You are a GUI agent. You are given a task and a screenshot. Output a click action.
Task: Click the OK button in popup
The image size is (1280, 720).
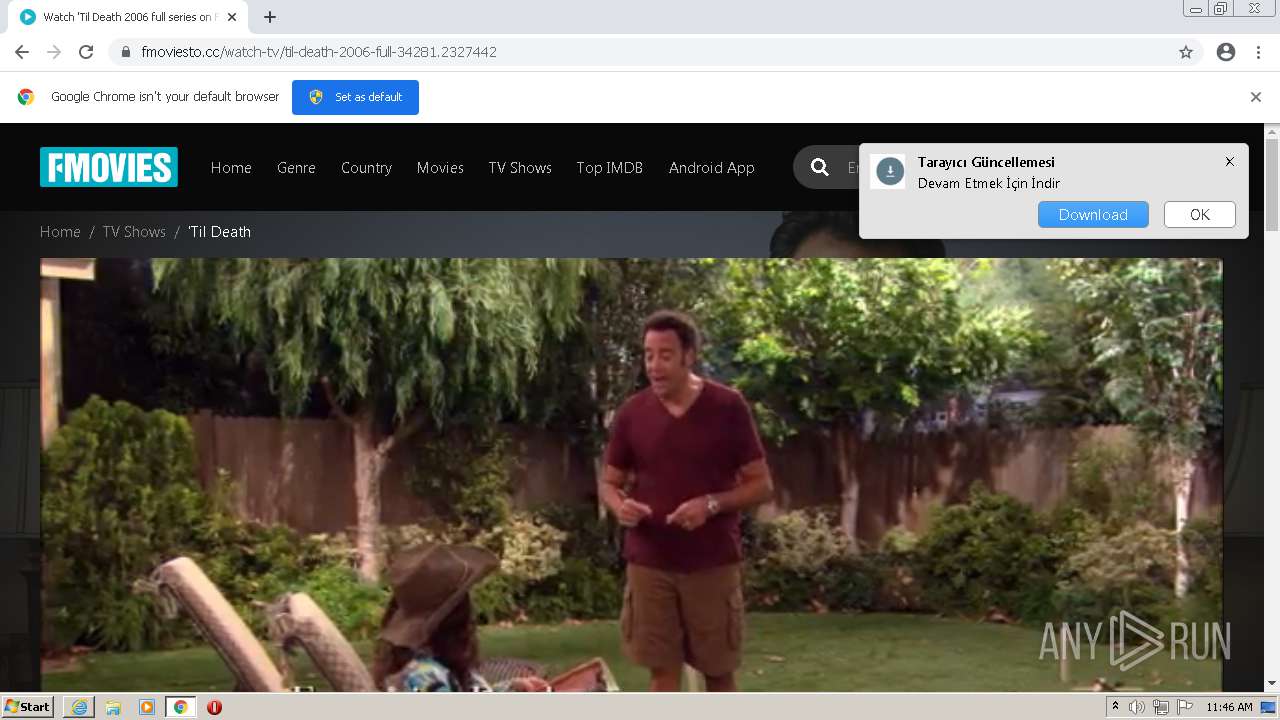click(x=1200, y=214)
